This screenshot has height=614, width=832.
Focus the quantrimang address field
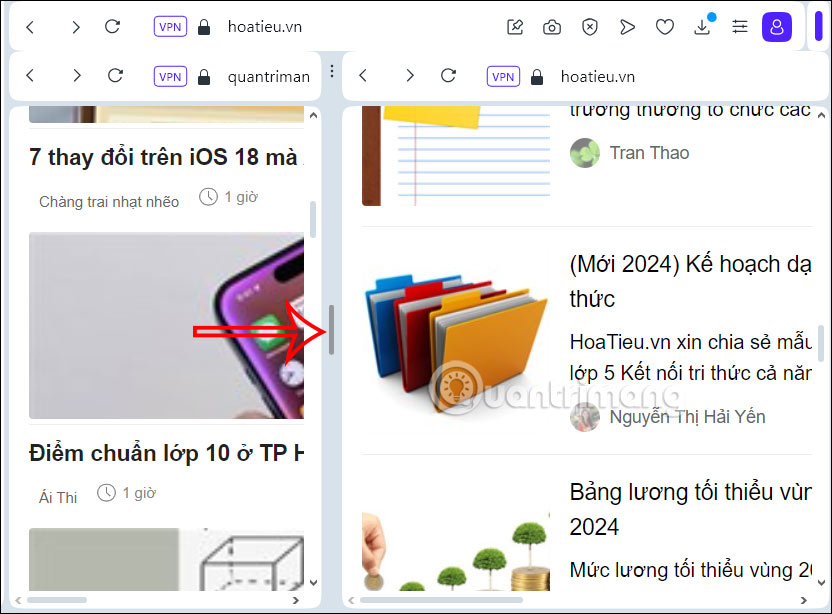pos(268,77)
